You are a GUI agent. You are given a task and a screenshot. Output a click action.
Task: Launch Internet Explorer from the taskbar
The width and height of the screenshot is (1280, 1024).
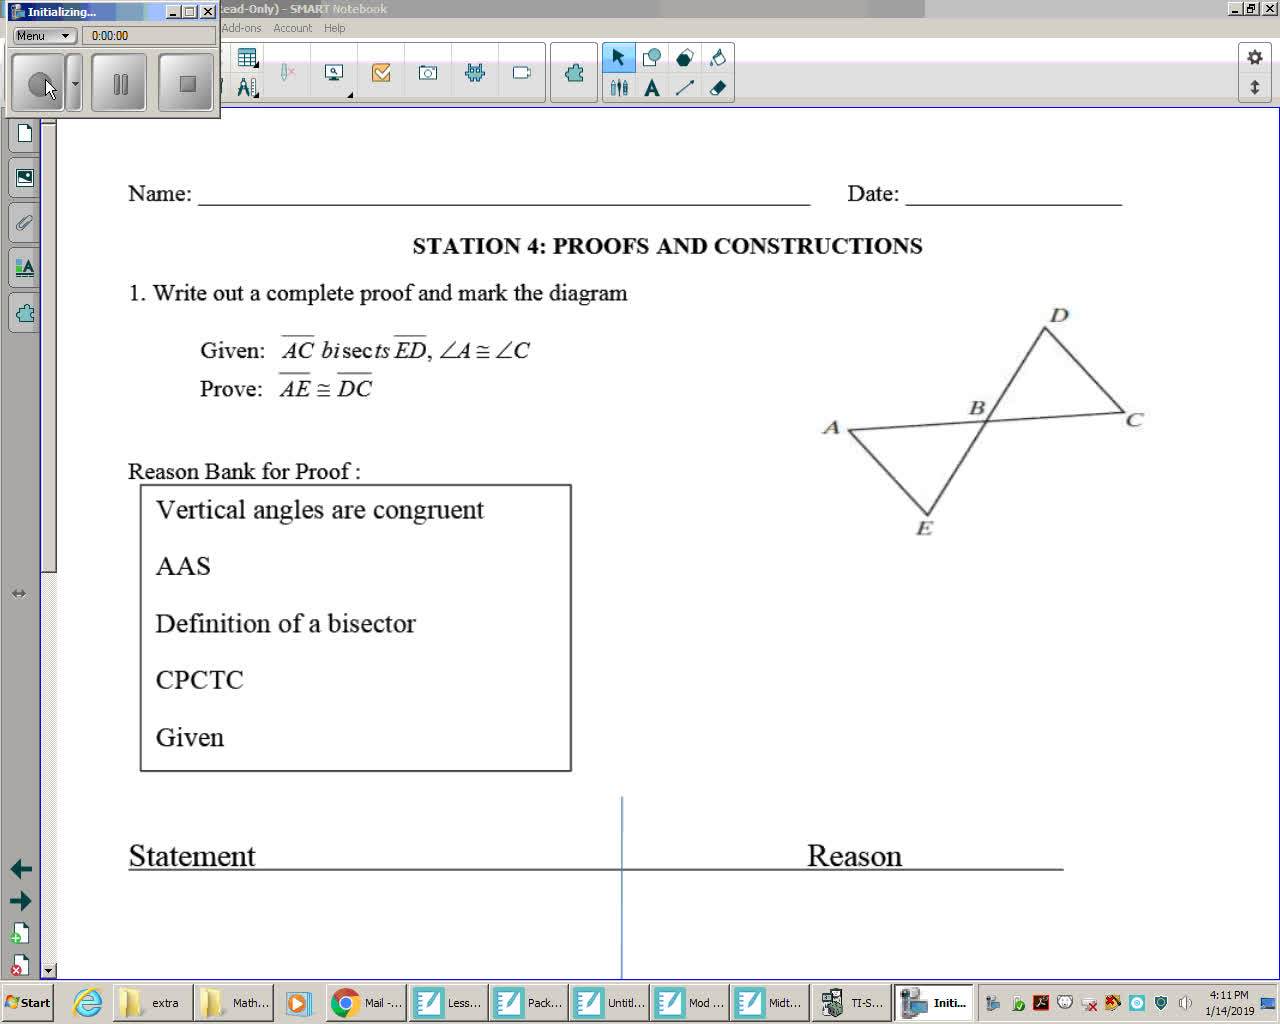[x=88, y=1002]
